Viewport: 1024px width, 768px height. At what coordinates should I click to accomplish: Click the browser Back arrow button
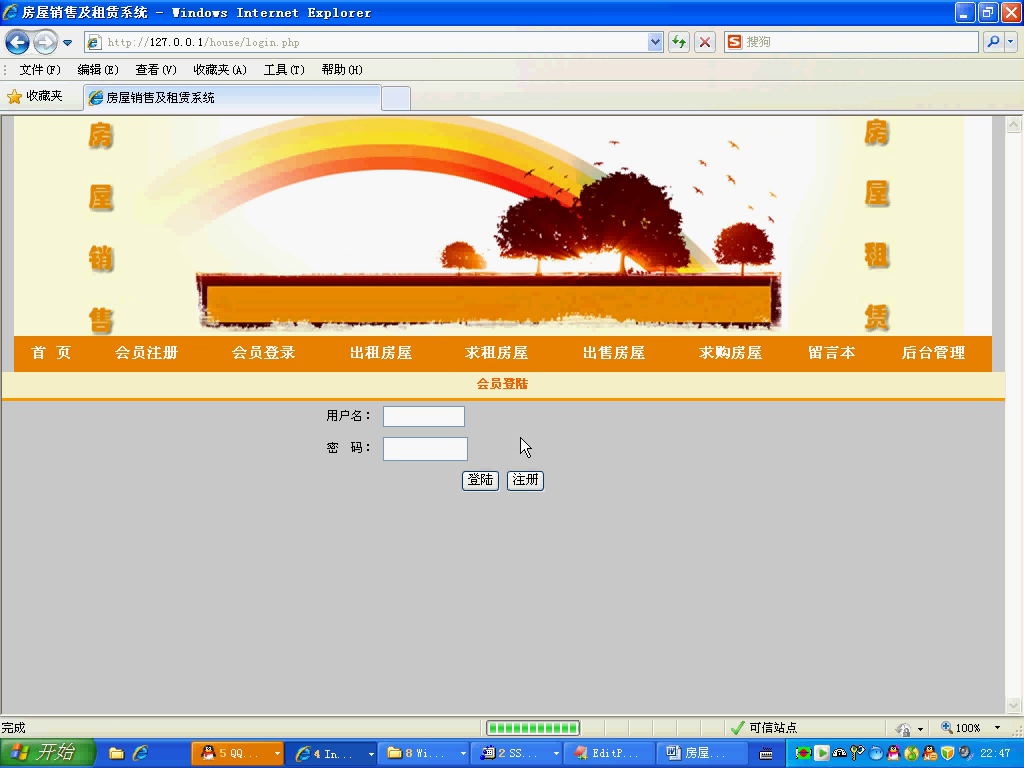(x=18, y=42)
